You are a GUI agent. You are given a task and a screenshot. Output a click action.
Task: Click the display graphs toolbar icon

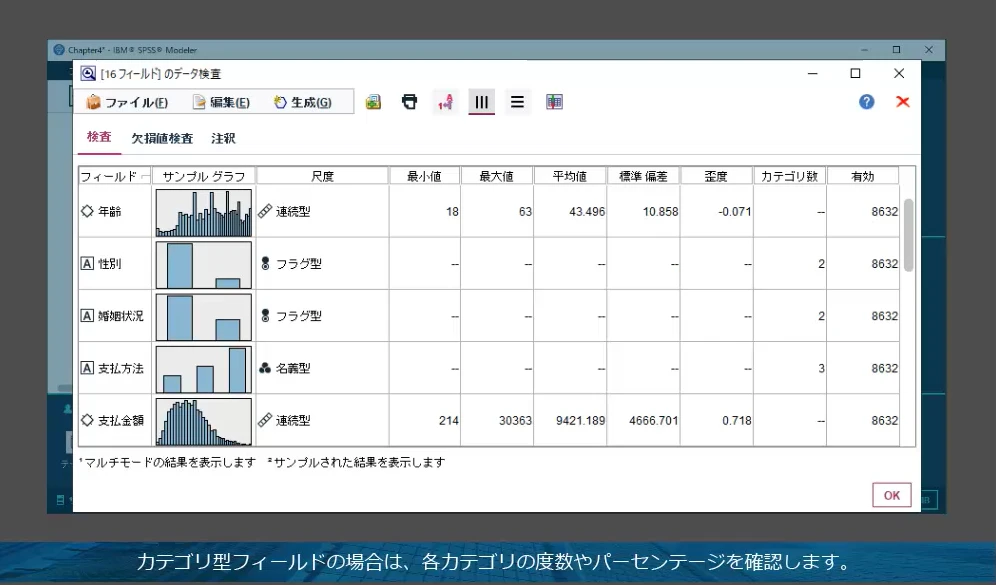tap(481, 101)
